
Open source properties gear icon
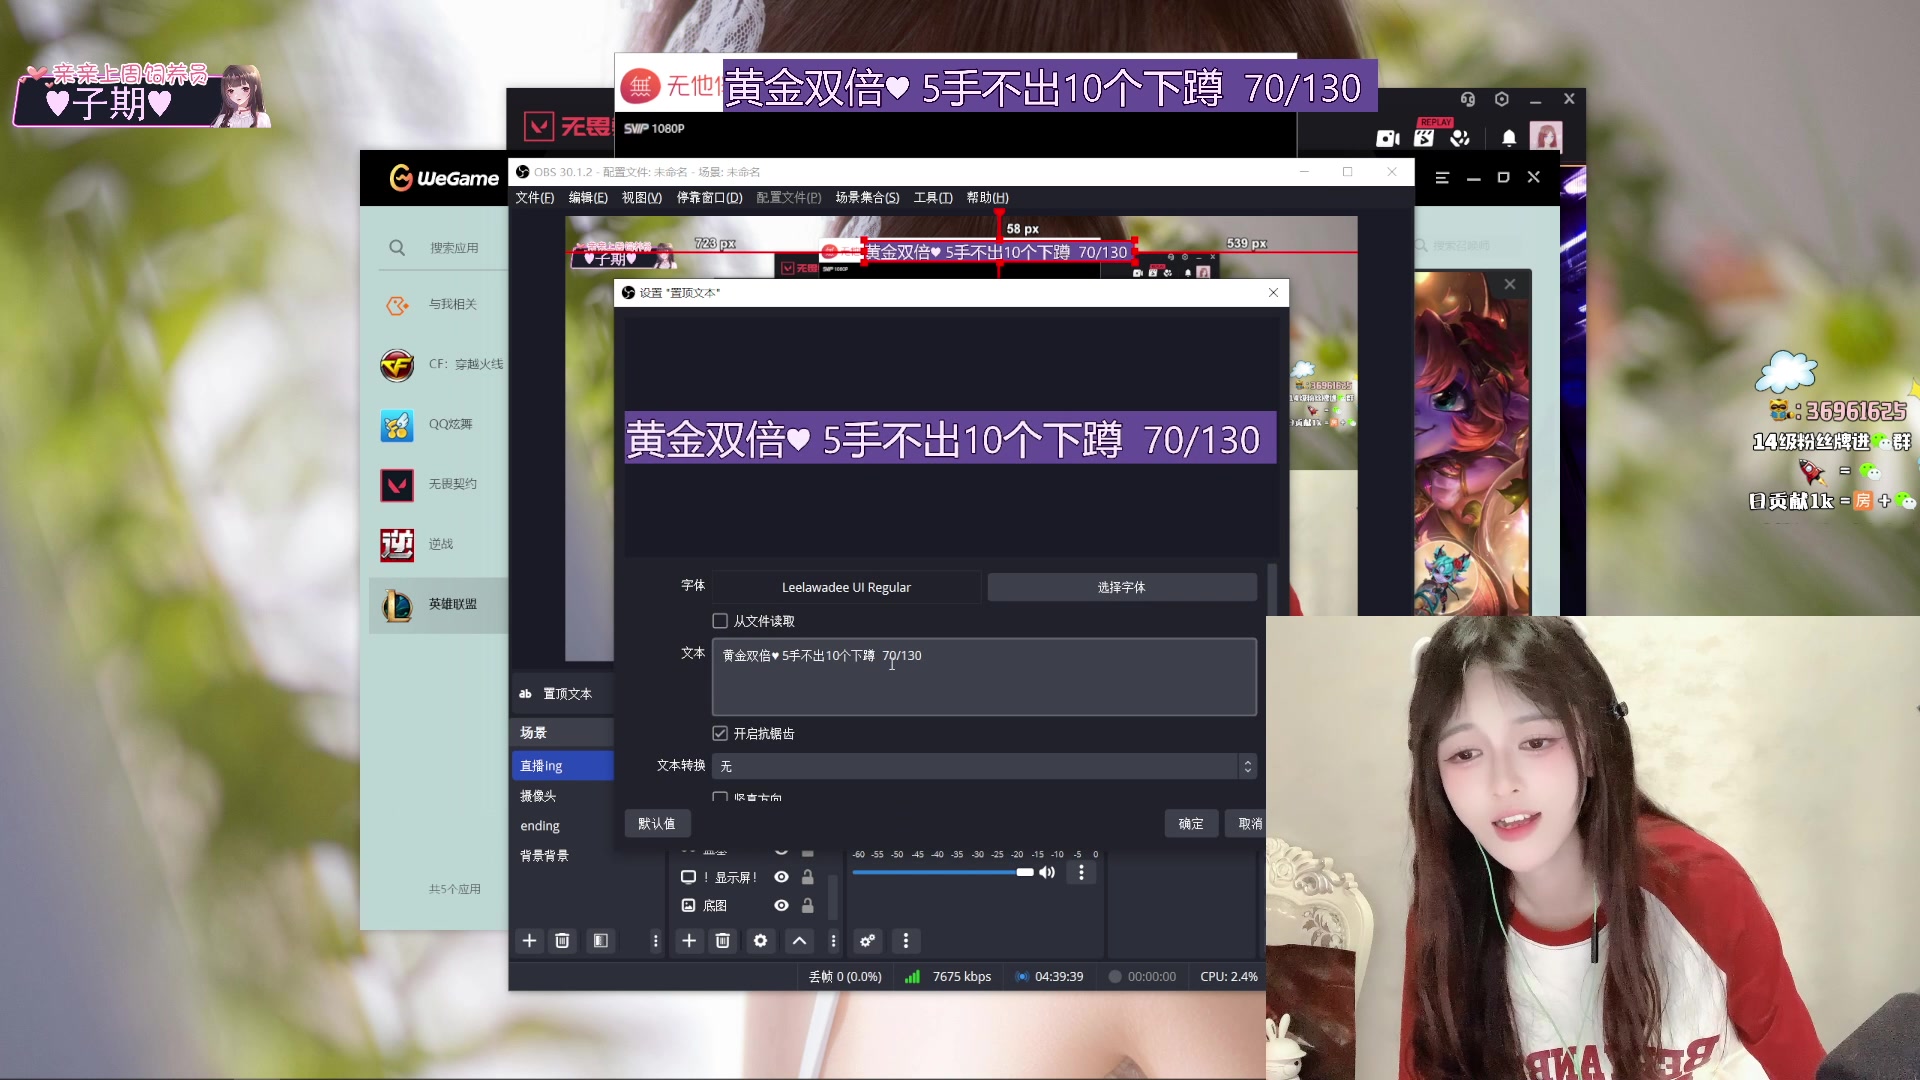click(760, 940)
